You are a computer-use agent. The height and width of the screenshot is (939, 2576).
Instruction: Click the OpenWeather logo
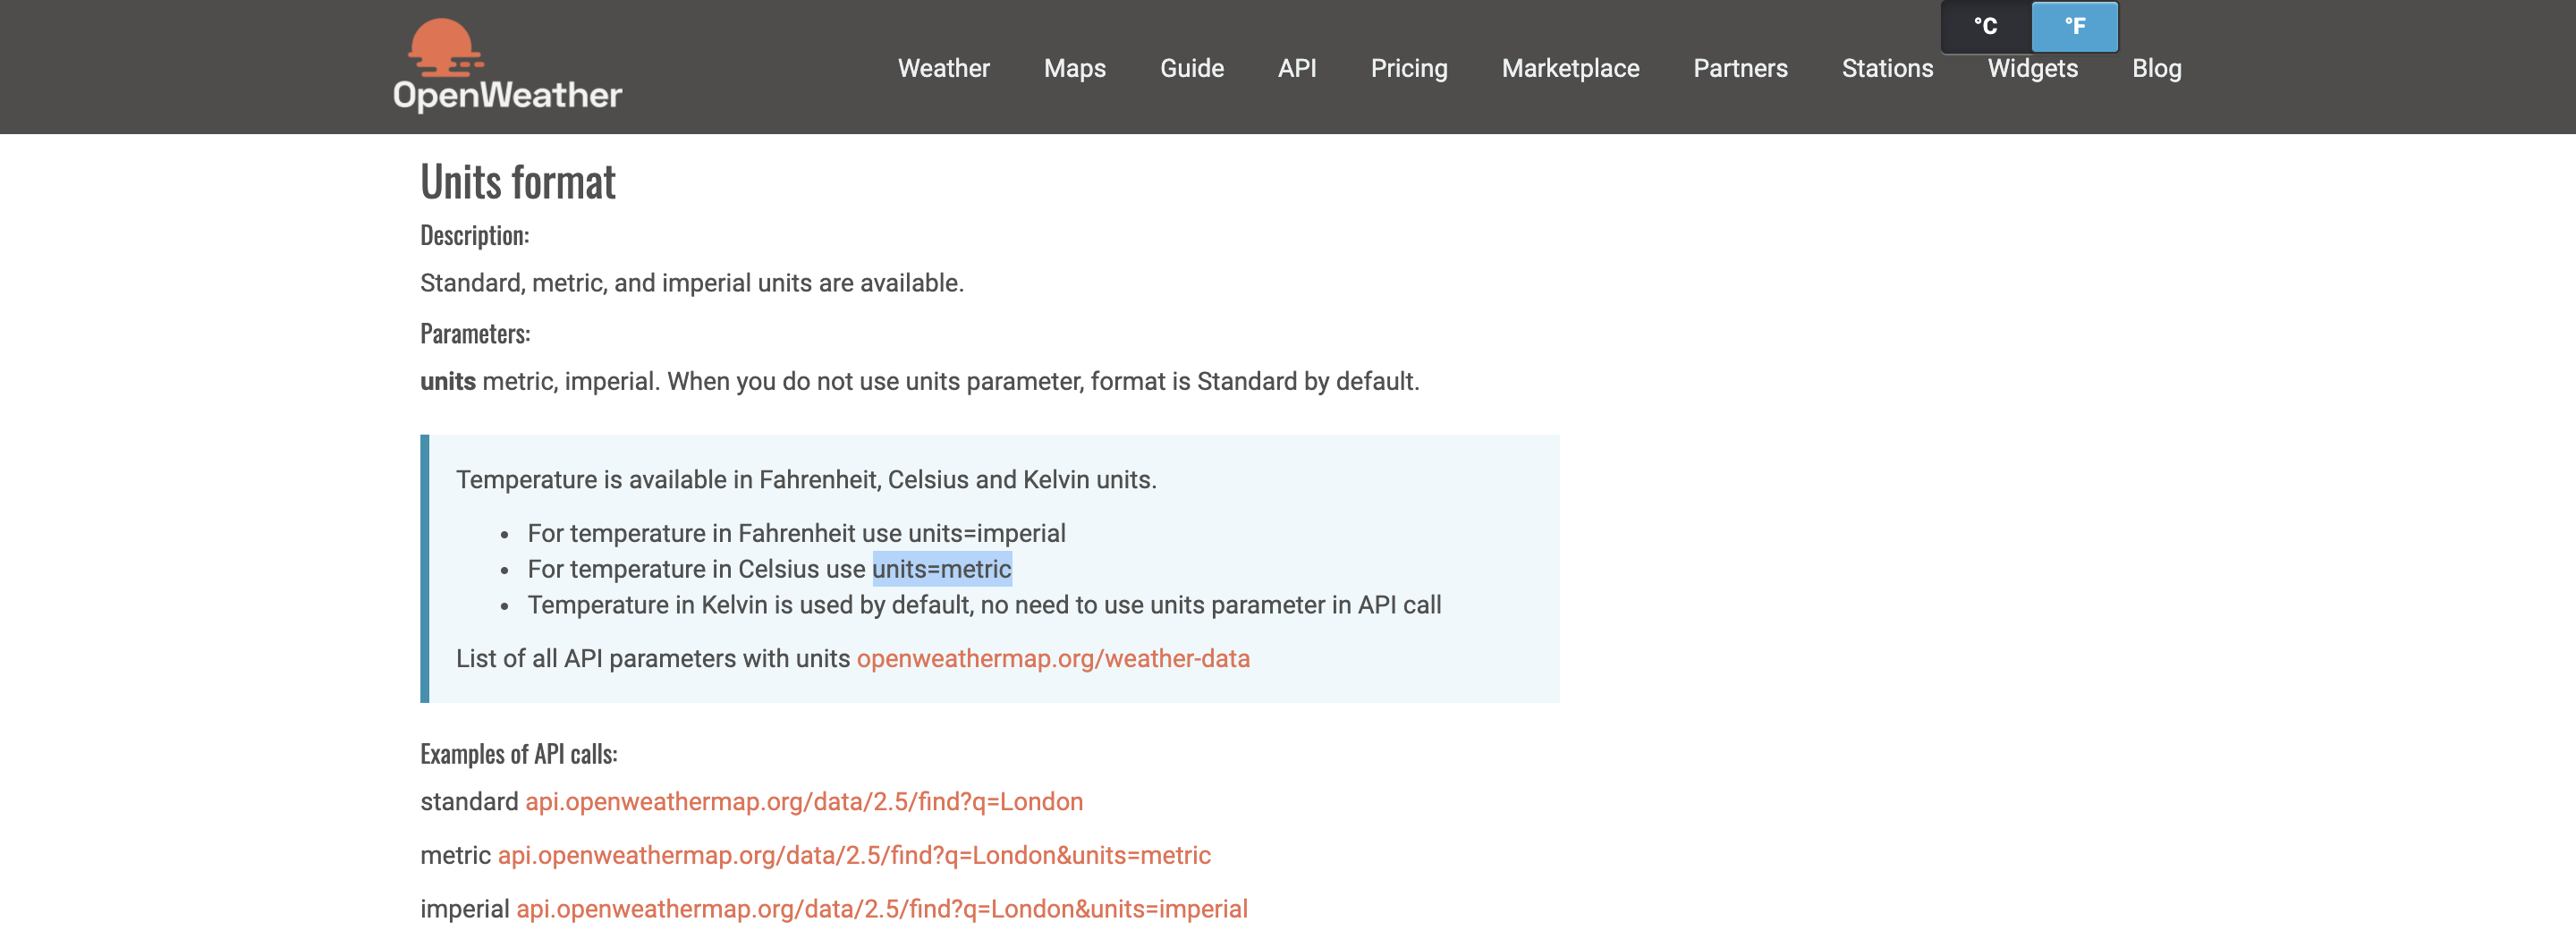pyautogui.click(x=507, y=65)
